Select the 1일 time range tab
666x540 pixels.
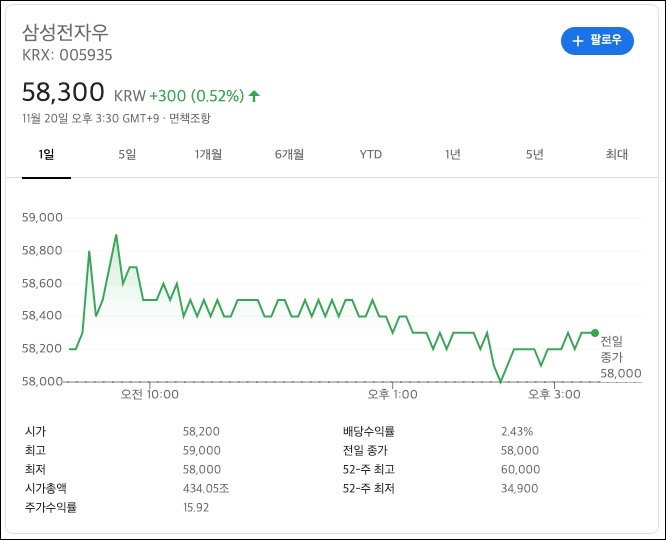pyautogui.click(x=46, y=154)
